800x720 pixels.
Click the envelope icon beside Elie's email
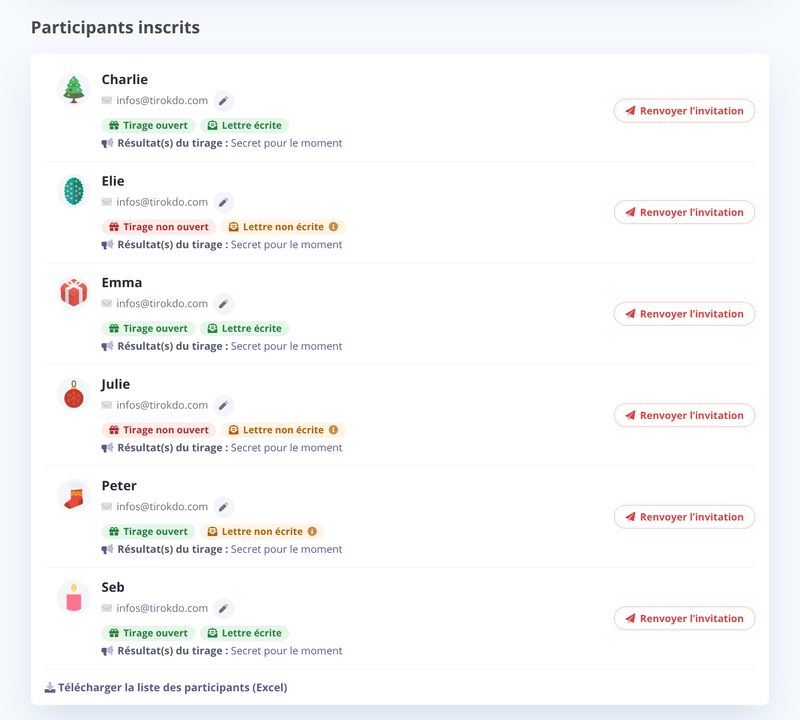click(x=107, y=202)
